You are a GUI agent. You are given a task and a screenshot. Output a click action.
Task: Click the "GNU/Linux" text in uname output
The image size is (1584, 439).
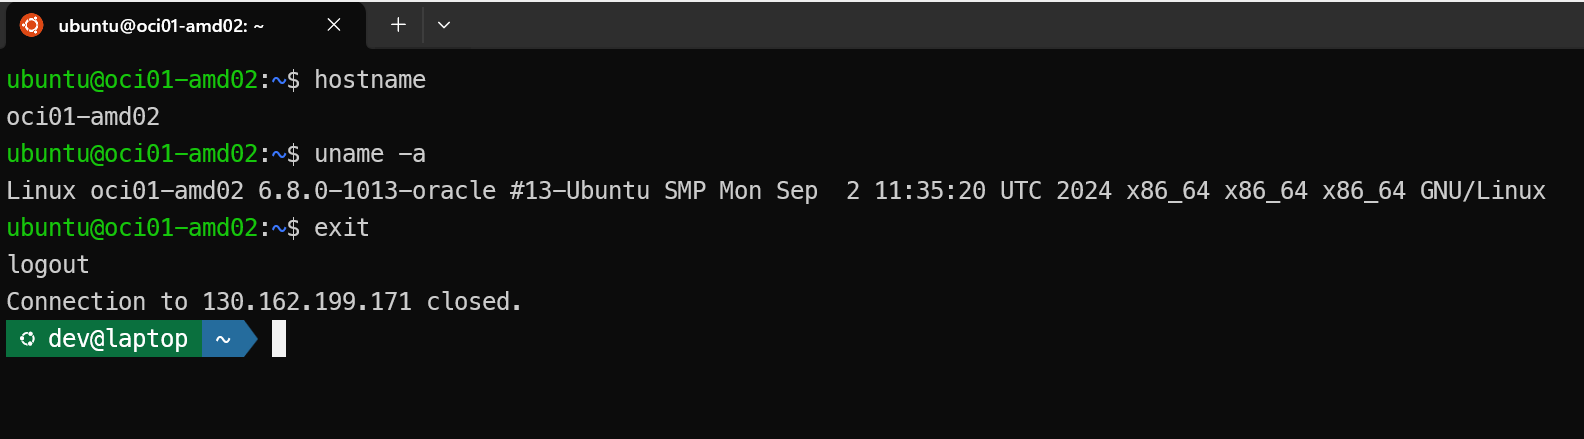click(1482, 191)
